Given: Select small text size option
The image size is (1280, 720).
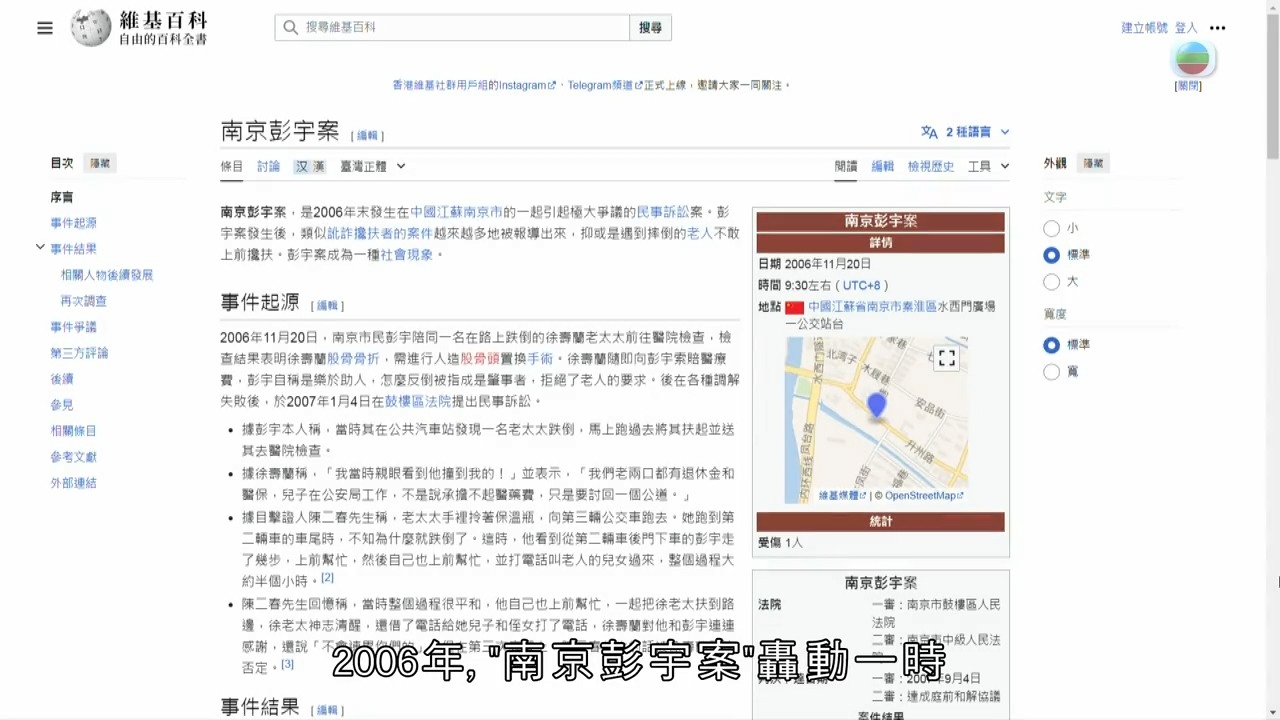Looking at the screenshot, I should coord(1051,228).
